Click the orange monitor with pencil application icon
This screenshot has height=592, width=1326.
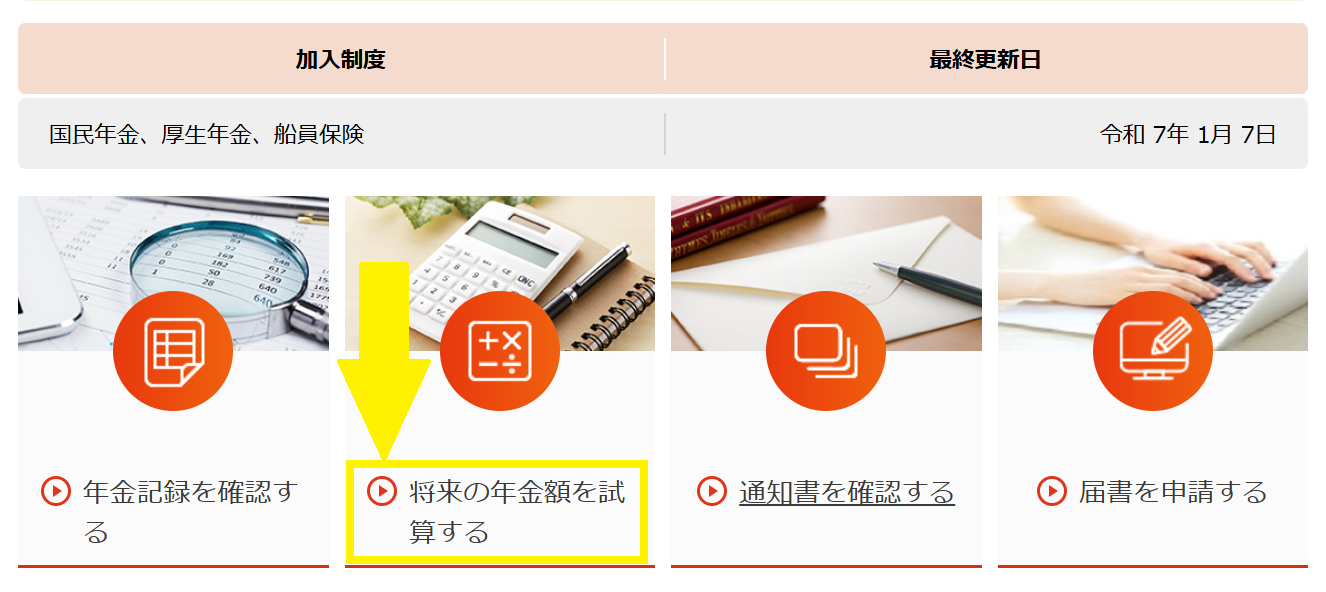coord(1153,351)
